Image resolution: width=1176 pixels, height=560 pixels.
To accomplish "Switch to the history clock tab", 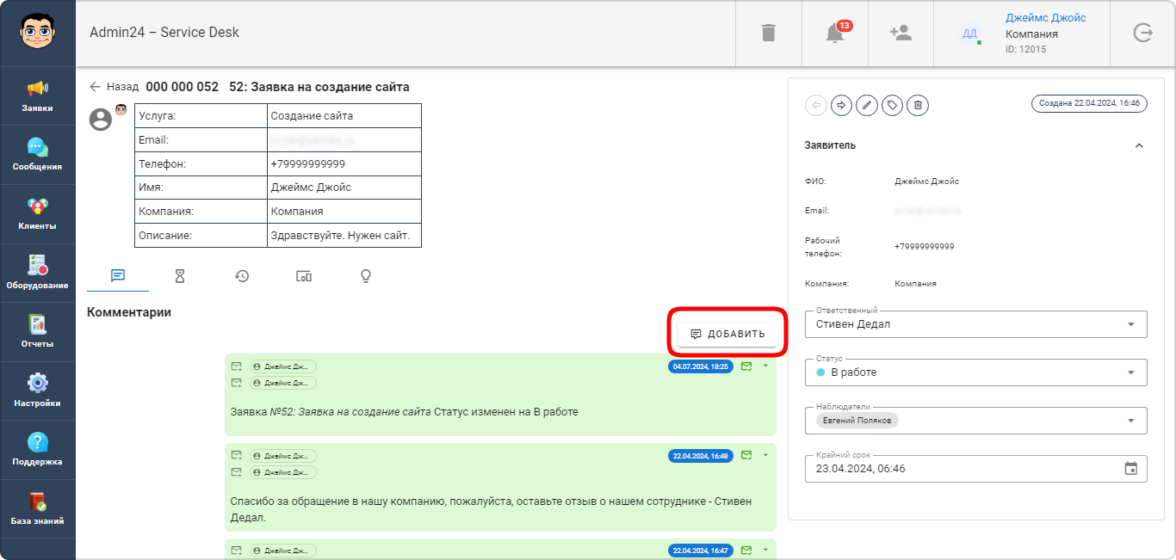I will tap(242, 276).
